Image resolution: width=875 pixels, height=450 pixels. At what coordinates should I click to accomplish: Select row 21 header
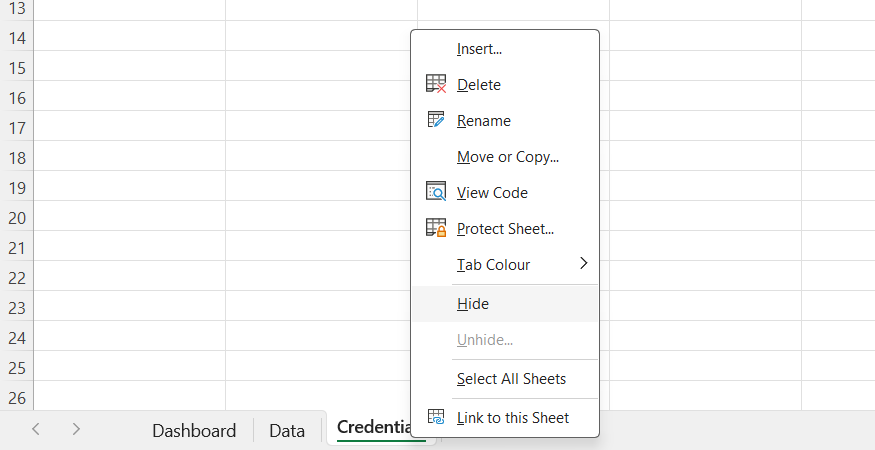(x=17, y=248)
